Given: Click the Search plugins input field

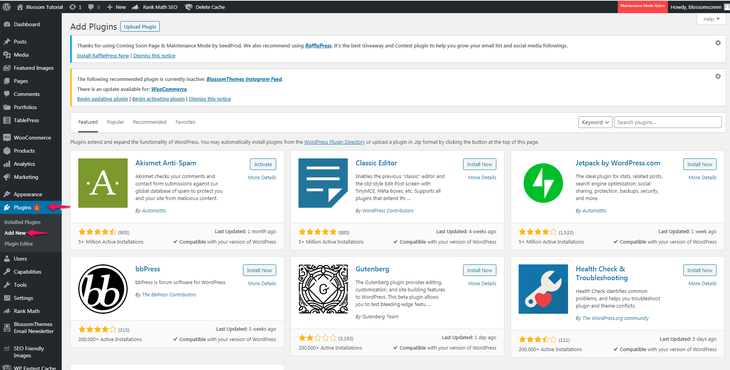Looking at the screenshot, I should [x=668, y=122].
